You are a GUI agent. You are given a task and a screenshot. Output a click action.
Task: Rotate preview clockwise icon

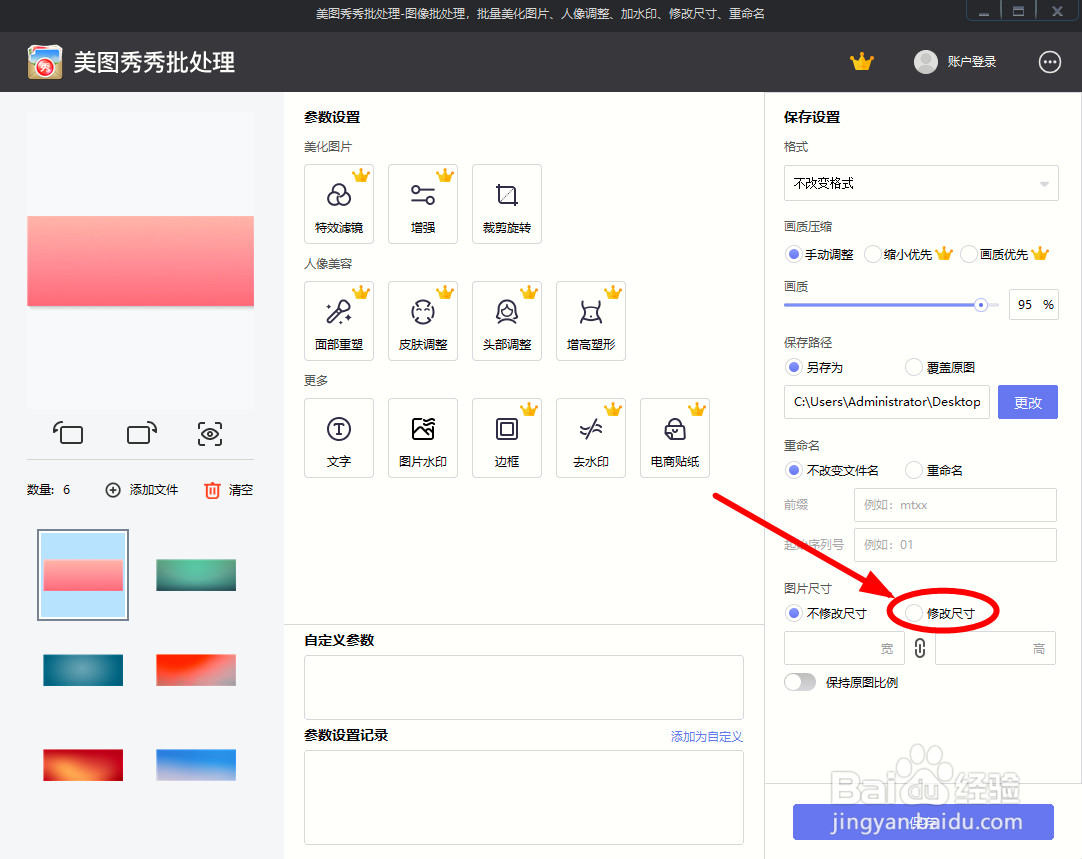[x=141, y=433]
